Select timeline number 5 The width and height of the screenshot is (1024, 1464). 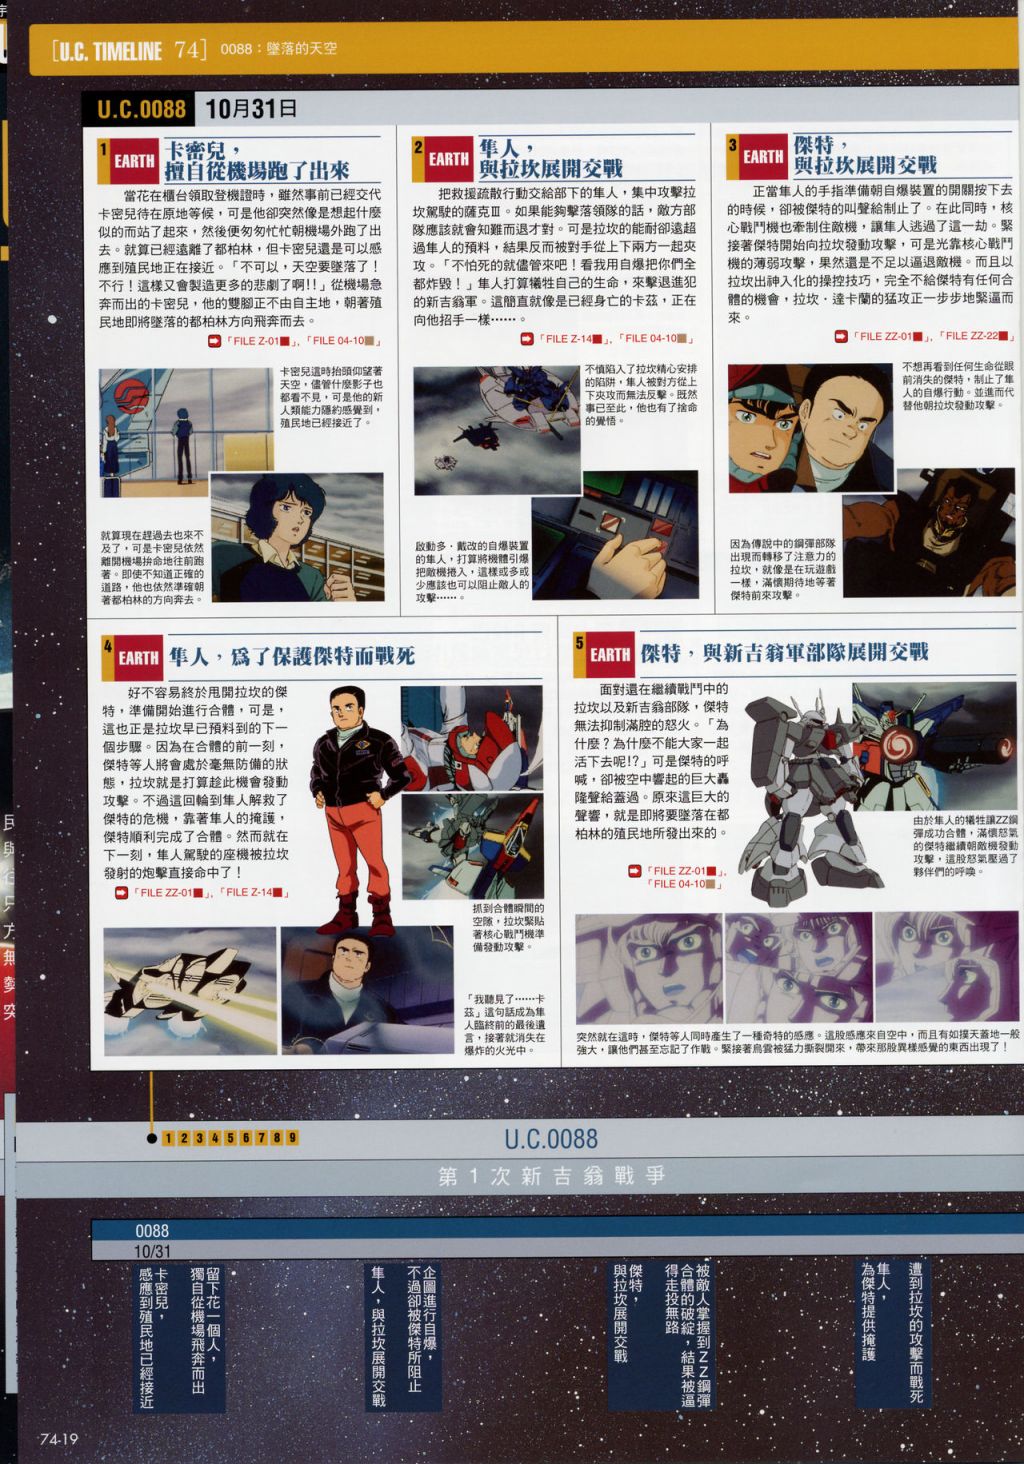pyautogui.click(x=230, y=1138)
